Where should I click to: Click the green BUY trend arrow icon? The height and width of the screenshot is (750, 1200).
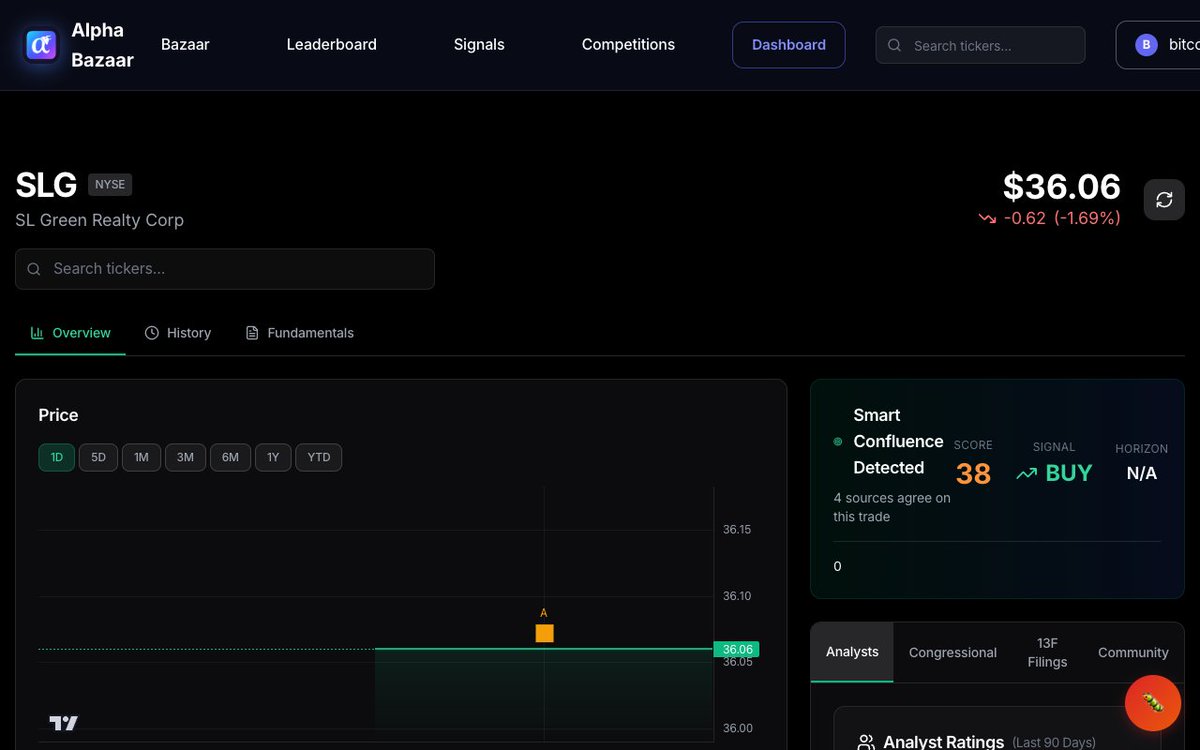[x=1027, y=474]
